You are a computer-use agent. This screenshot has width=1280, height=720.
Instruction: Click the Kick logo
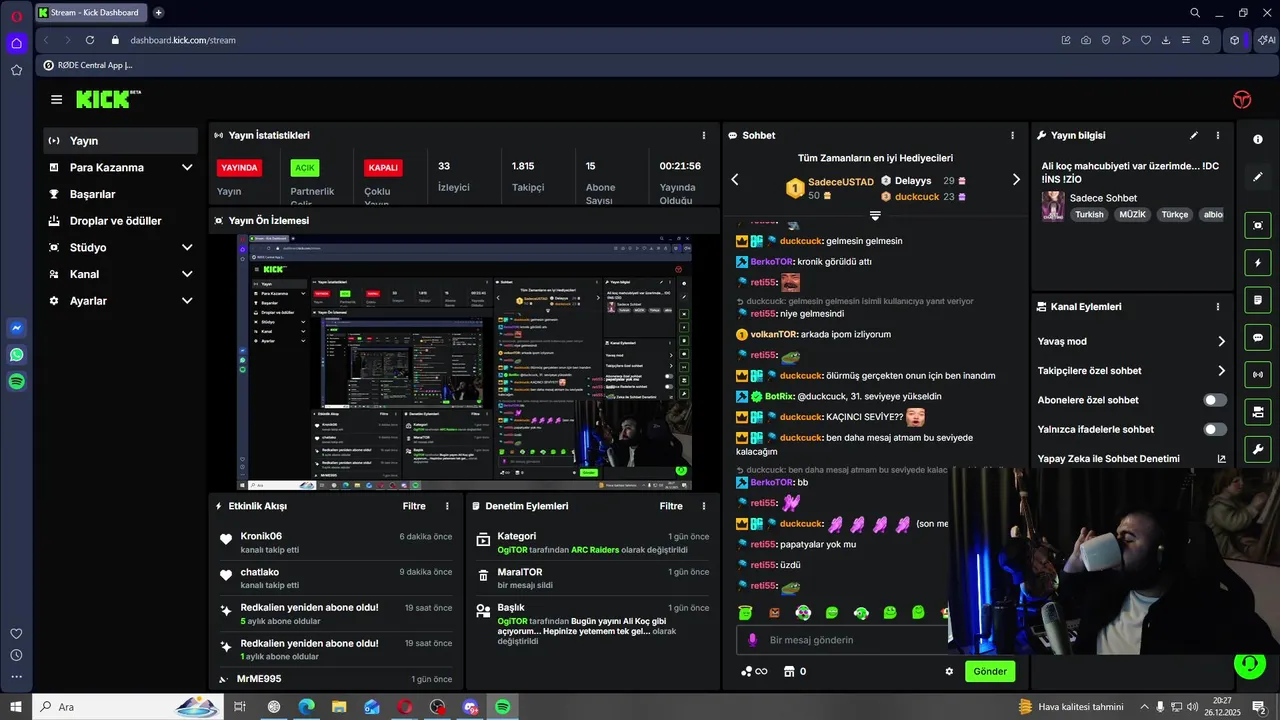(108, 99)
